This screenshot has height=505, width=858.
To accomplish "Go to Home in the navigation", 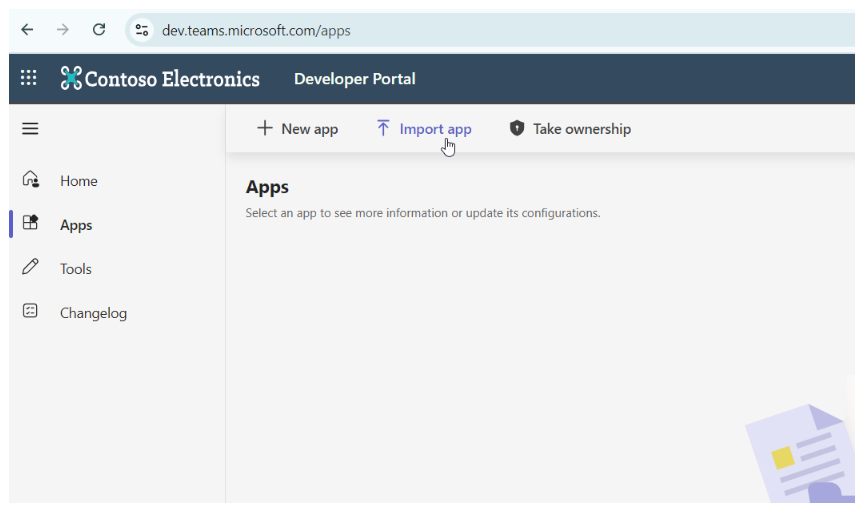I will point(79,181).
